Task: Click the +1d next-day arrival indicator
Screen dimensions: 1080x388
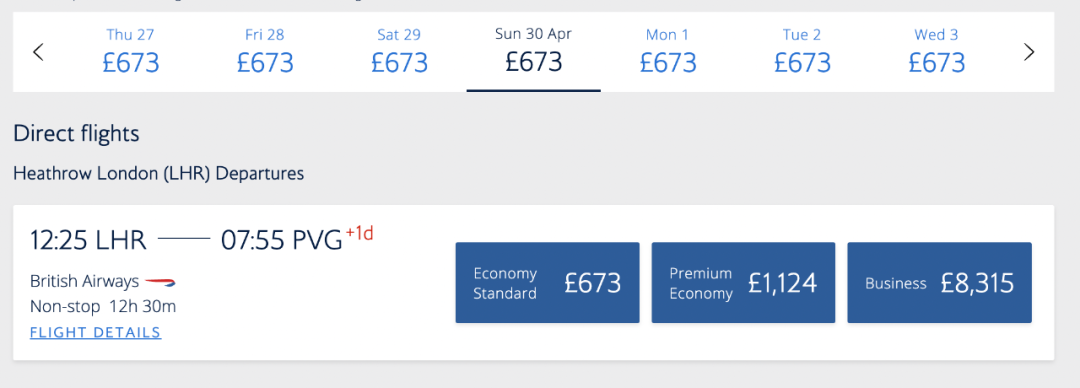Action: click(x=359, y=234)
